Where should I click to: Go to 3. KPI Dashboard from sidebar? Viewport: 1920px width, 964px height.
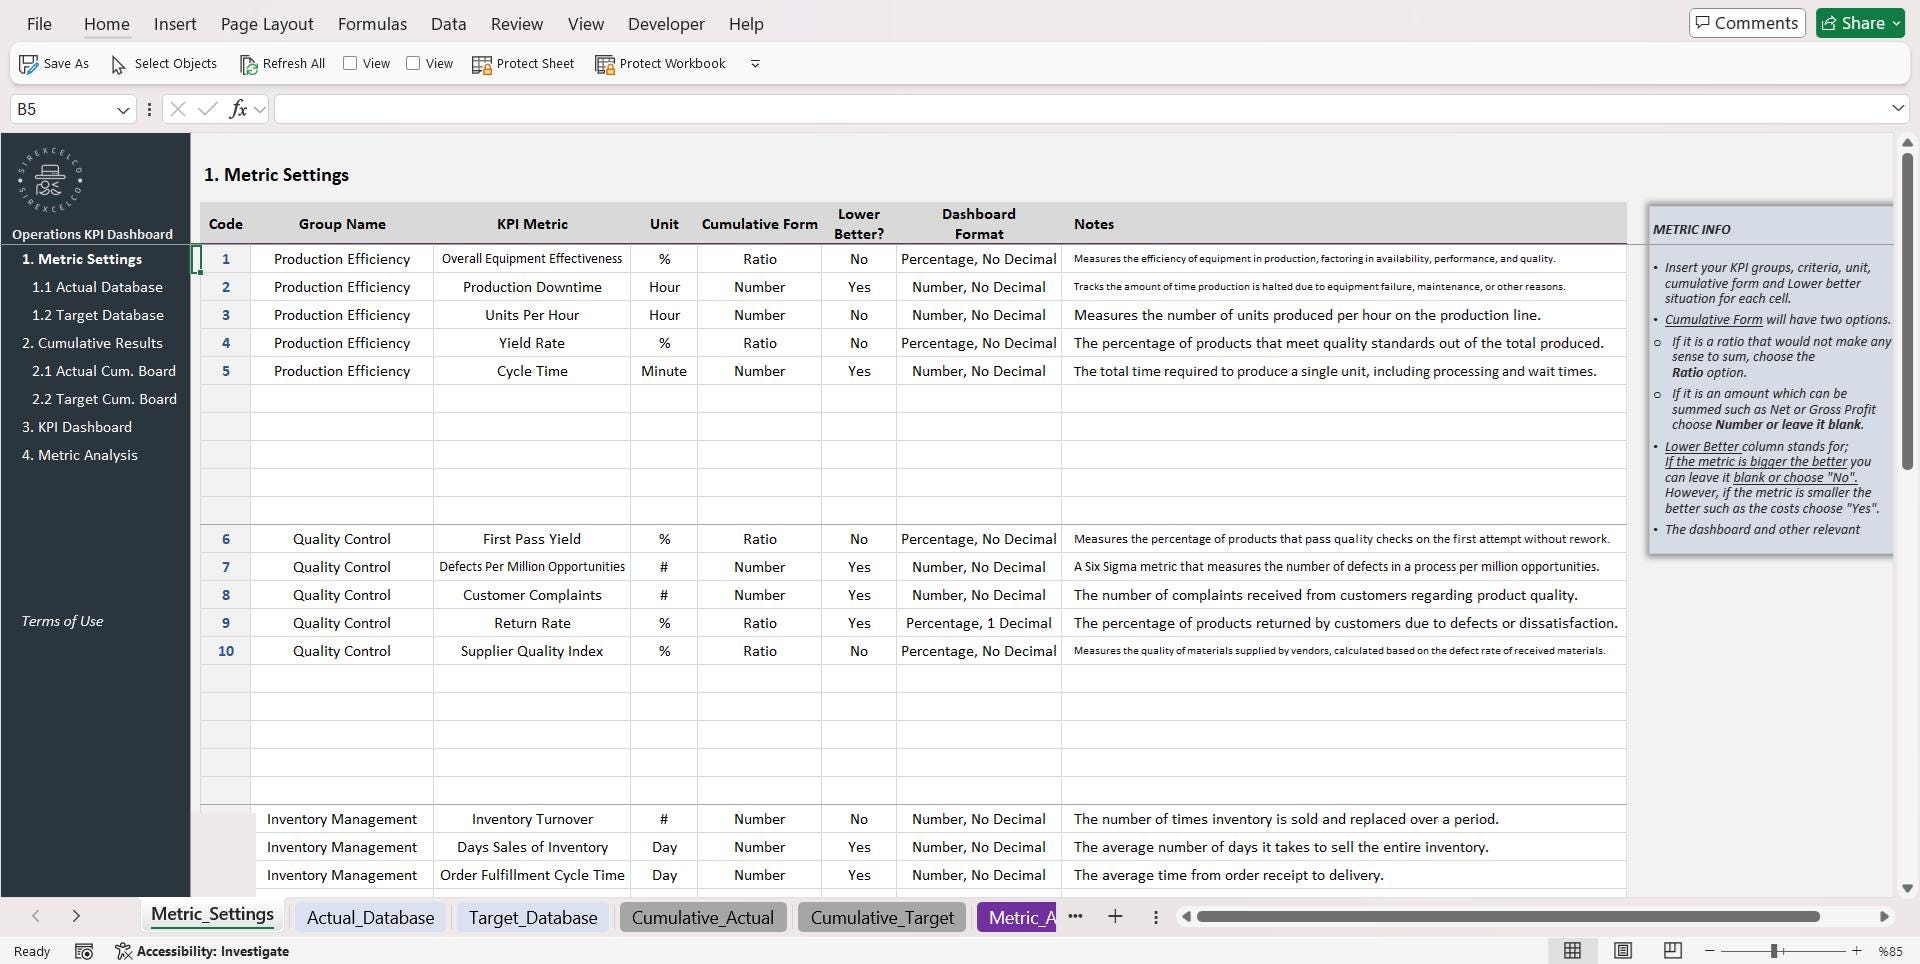(77, 427)
